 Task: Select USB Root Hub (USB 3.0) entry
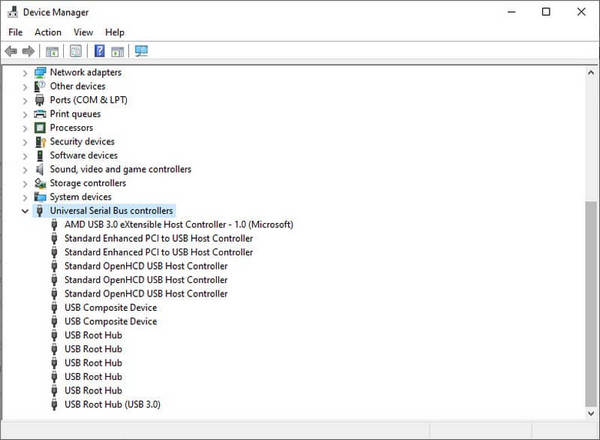pos(112,404)
